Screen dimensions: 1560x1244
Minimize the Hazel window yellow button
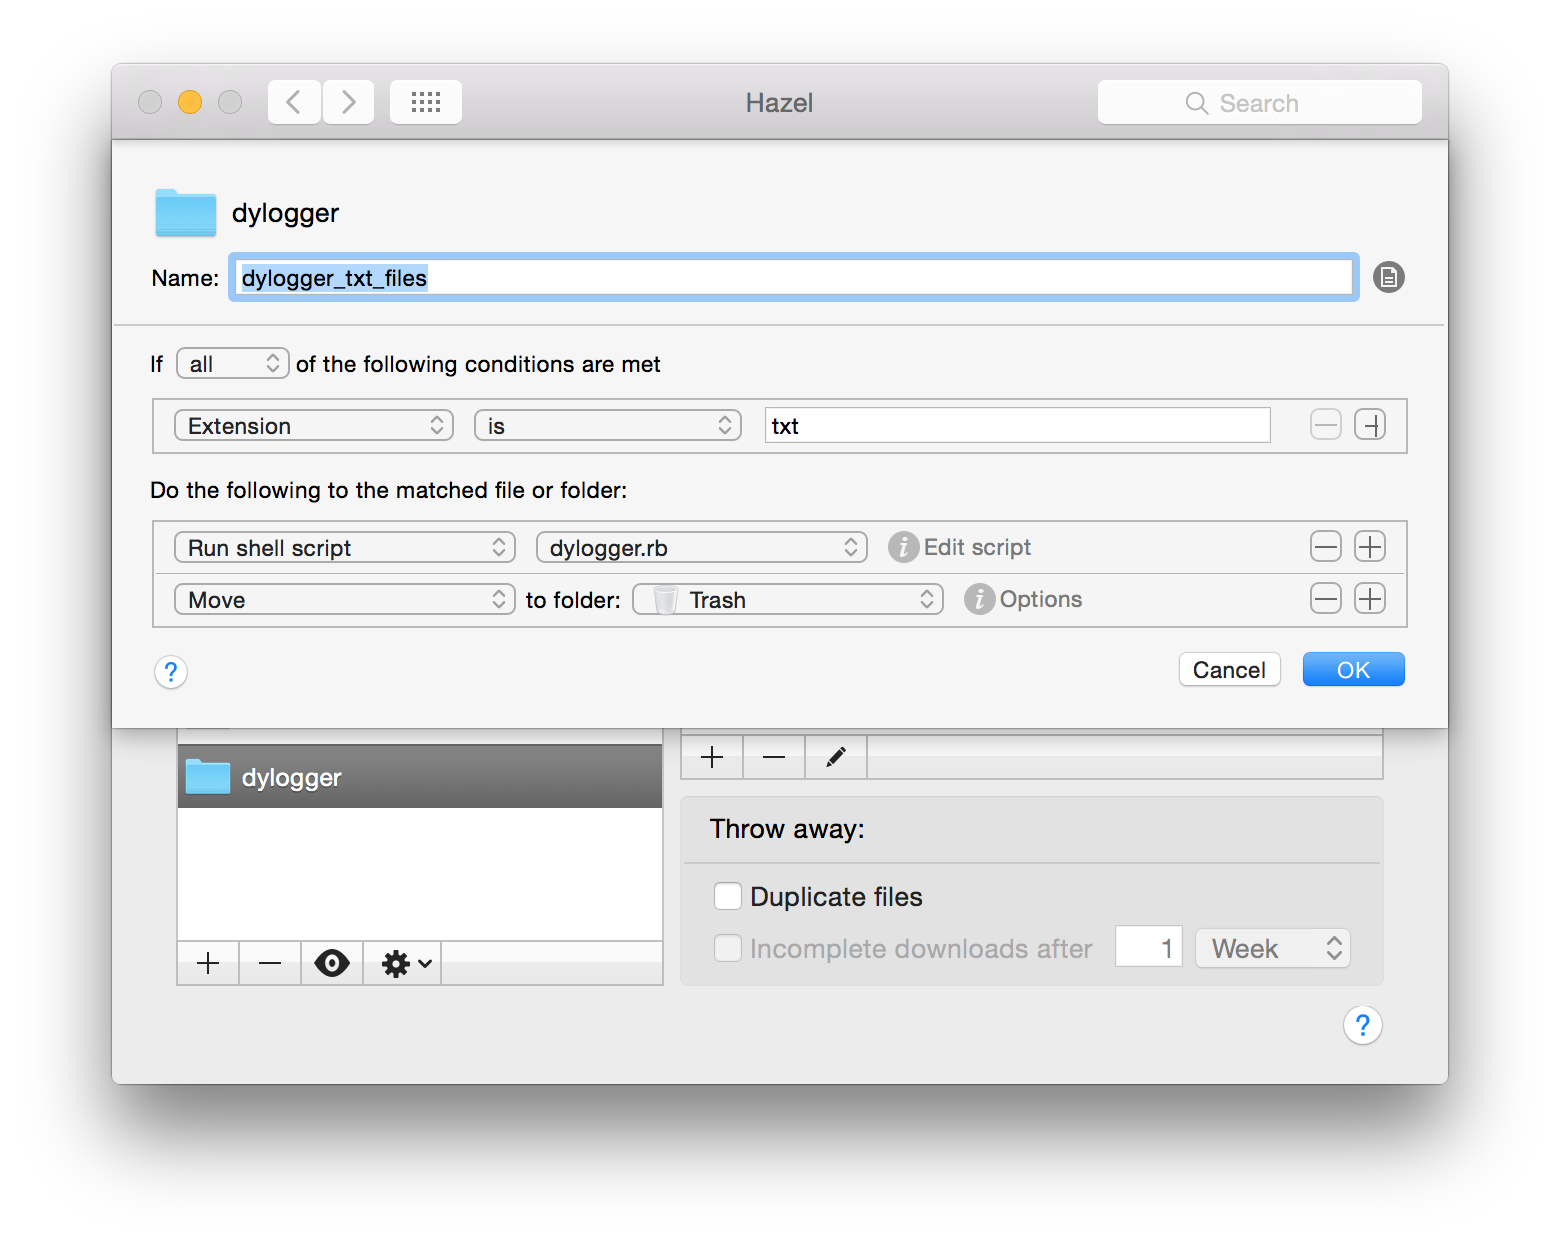[x=190, y=102]
